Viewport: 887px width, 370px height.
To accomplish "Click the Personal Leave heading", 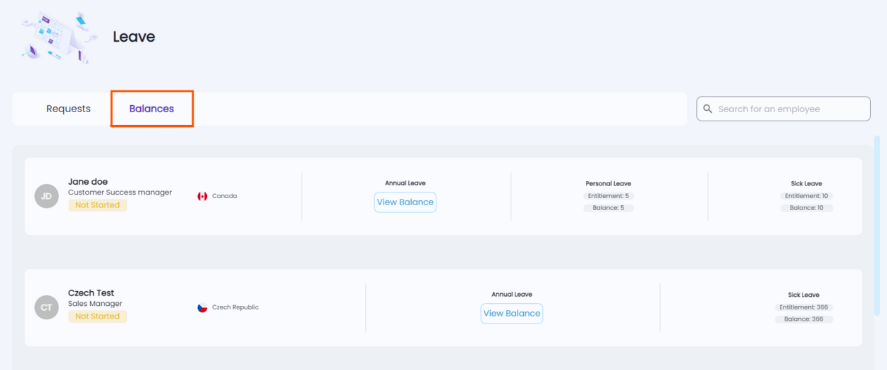I will pyautogui.click(x=608, y=183).
